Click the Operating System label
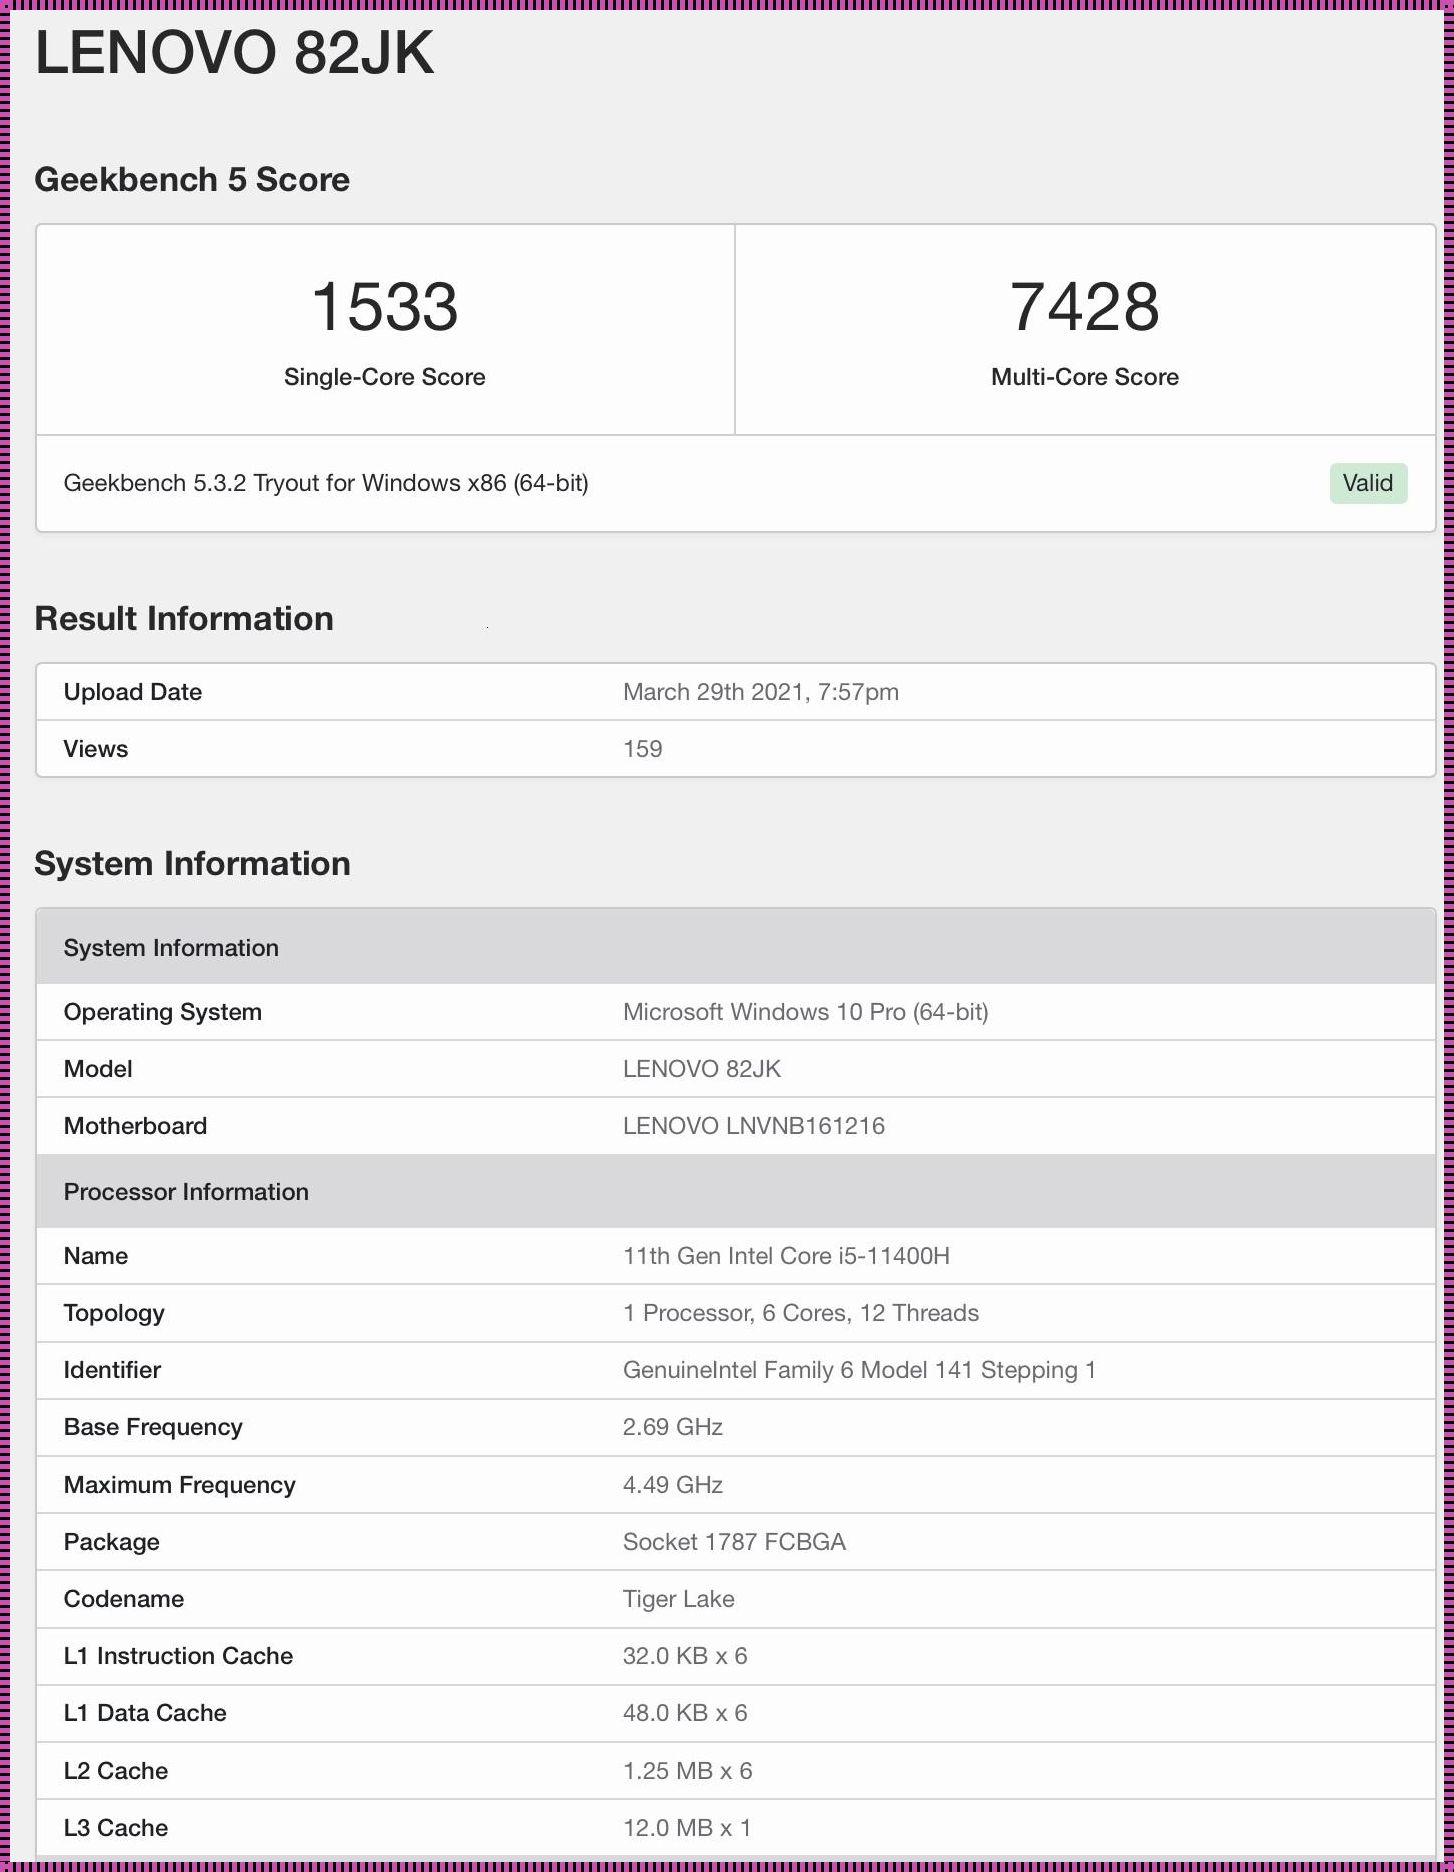 pos(163,1012)
